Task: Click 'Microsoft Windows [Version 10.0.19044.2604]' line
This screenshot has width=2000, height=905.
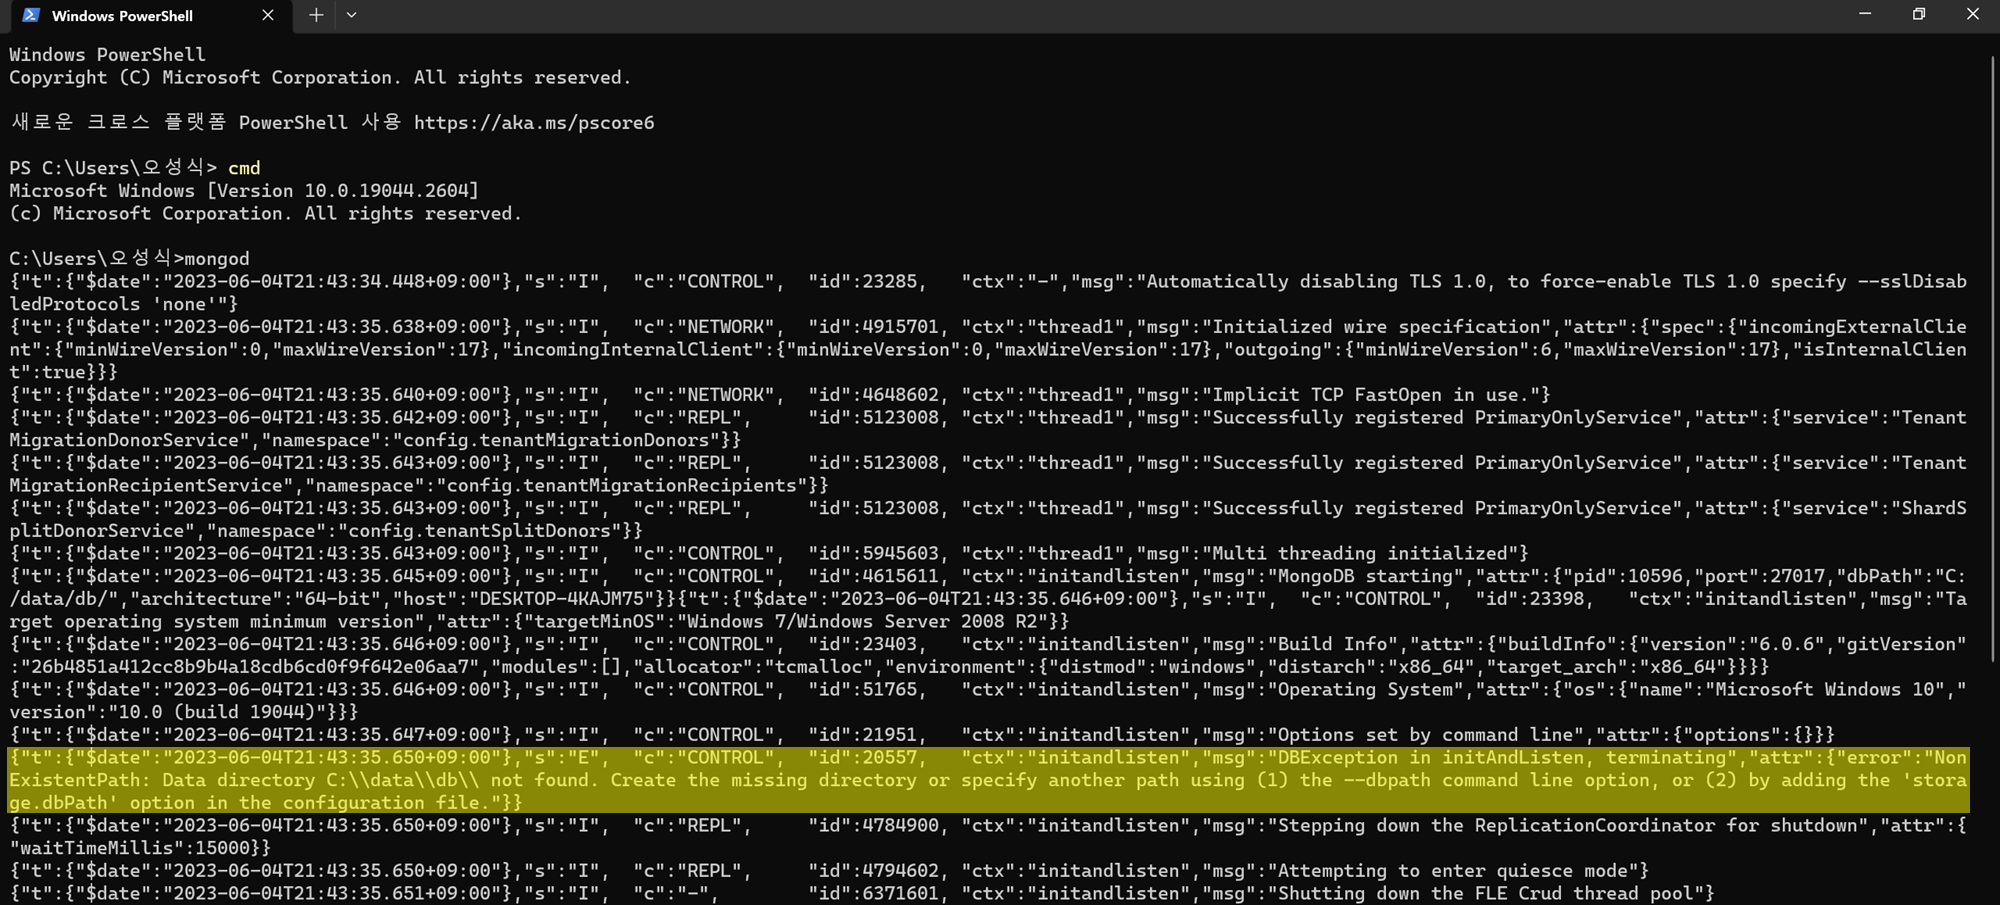Action: [244, 191]
